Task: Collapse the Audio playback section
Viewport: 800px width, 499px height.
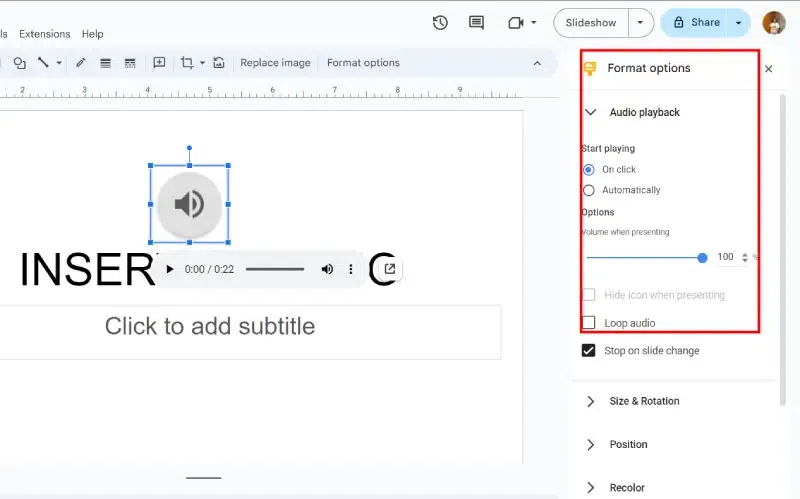Action: point(591,112)
